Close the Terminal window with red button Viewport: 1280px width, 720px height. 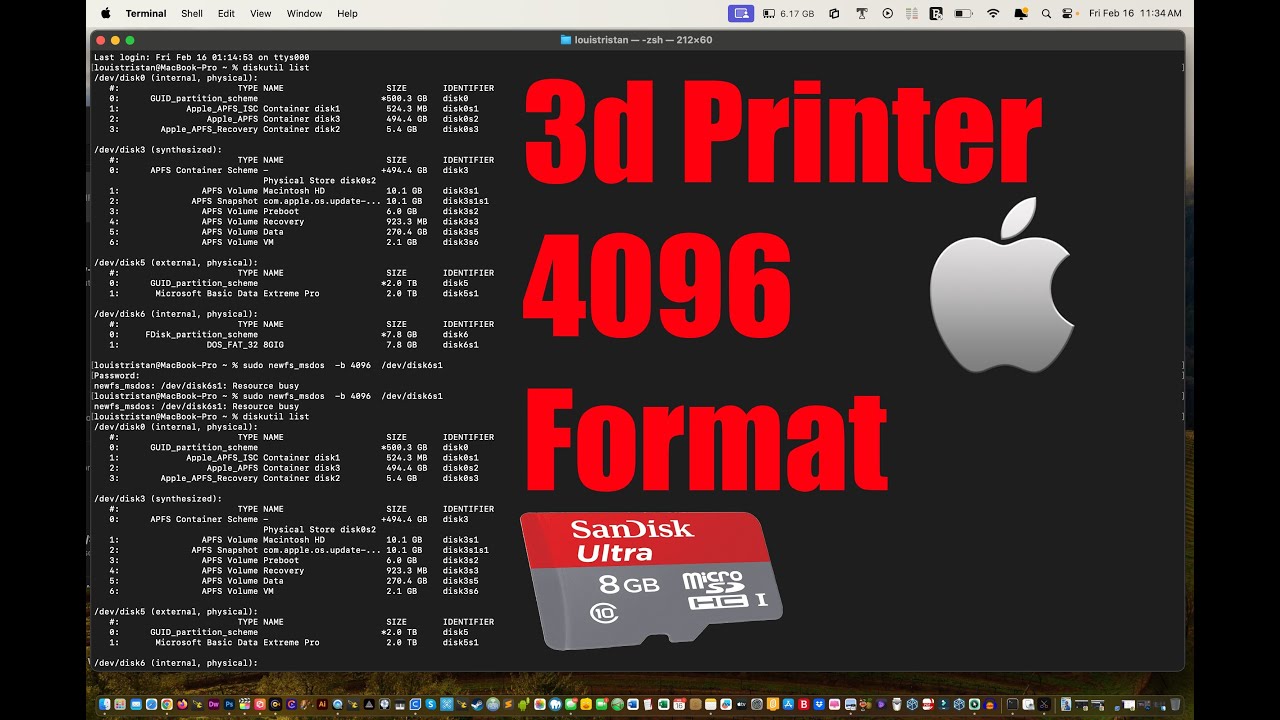100,40
